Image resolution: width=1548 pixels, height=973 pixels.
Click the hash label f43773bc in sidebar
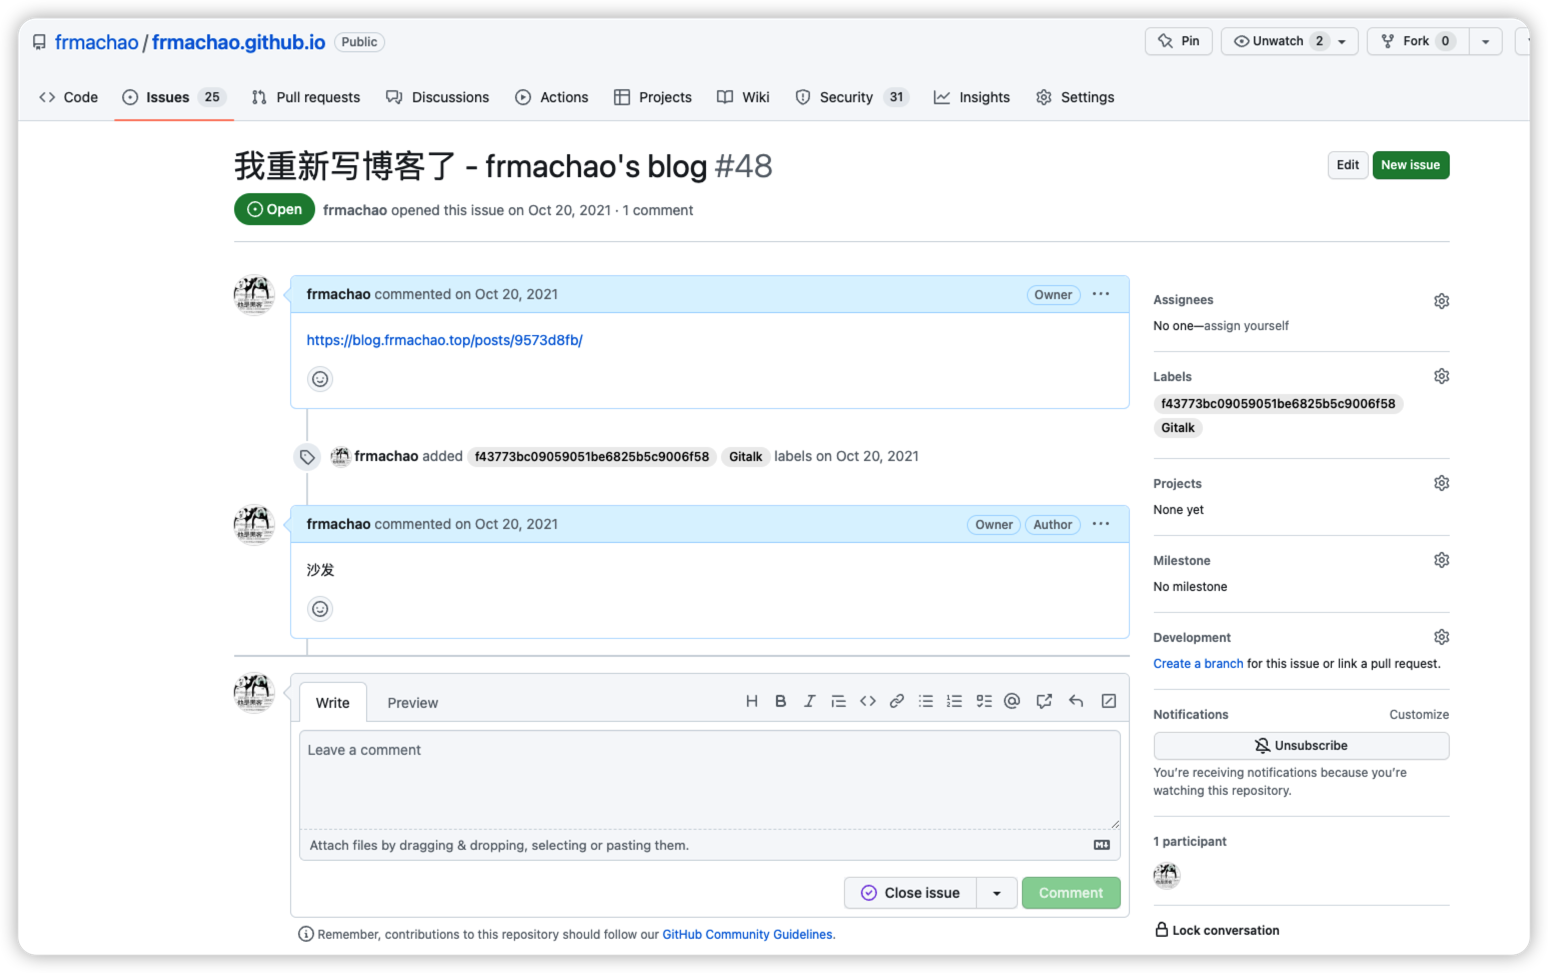click(x=1278, y=404)
